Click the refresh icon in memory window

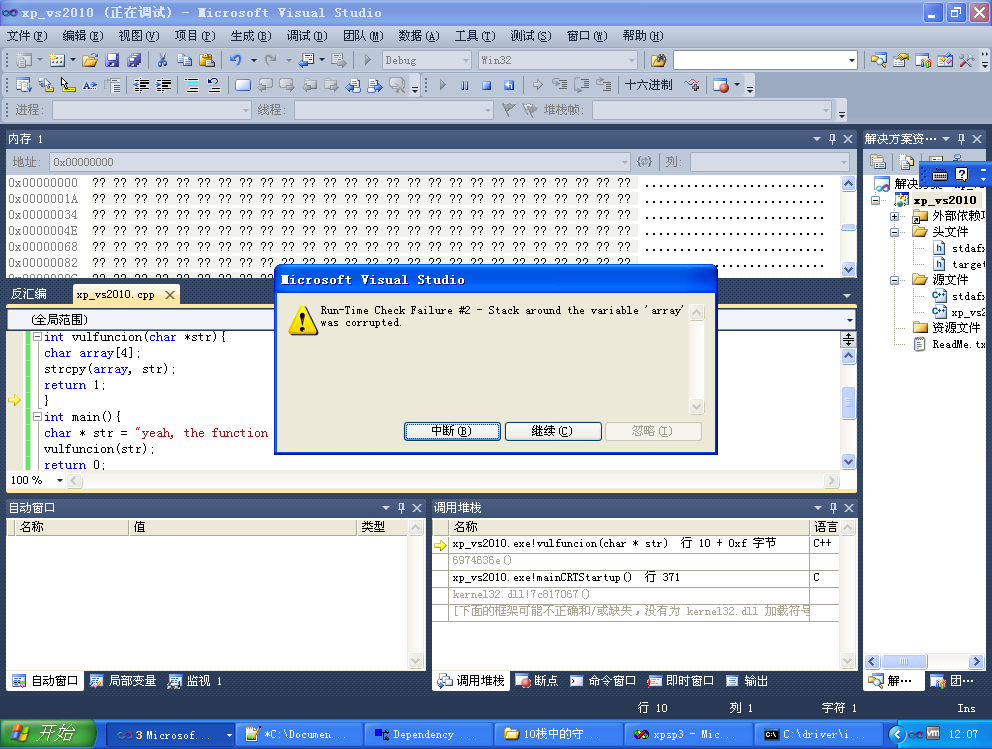coord(644,162)
